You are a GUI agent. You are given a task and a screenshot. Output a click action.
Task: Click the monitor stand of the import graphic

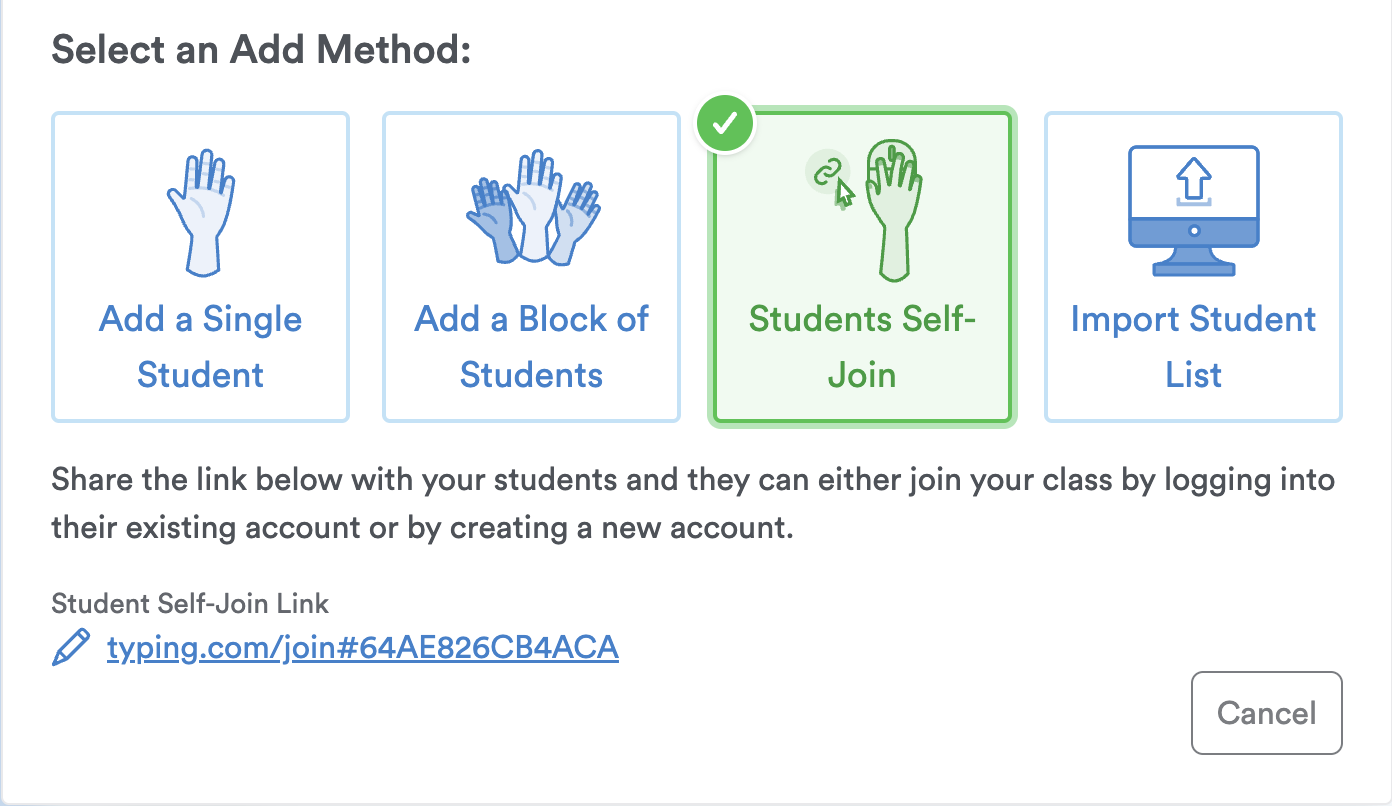[x=1193, y=263]
